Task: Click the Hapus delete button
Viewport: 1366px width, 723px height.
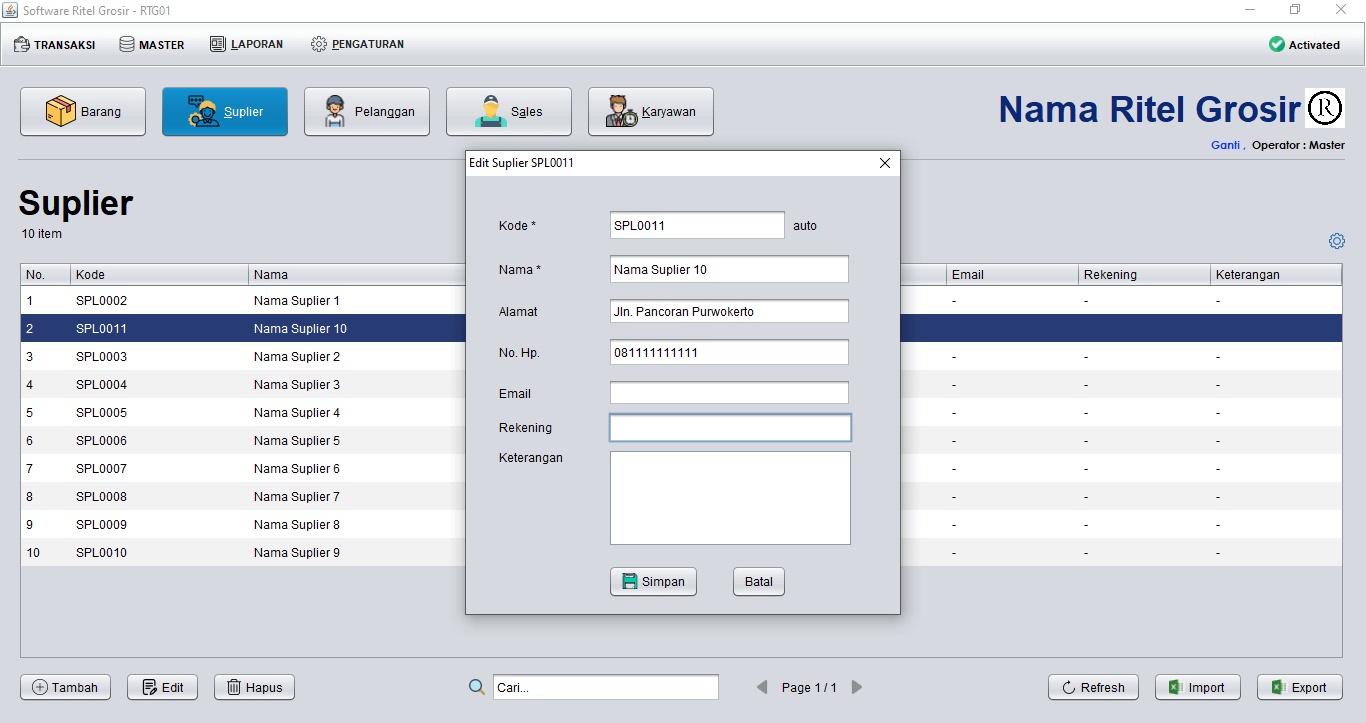Action: point(254,687)
